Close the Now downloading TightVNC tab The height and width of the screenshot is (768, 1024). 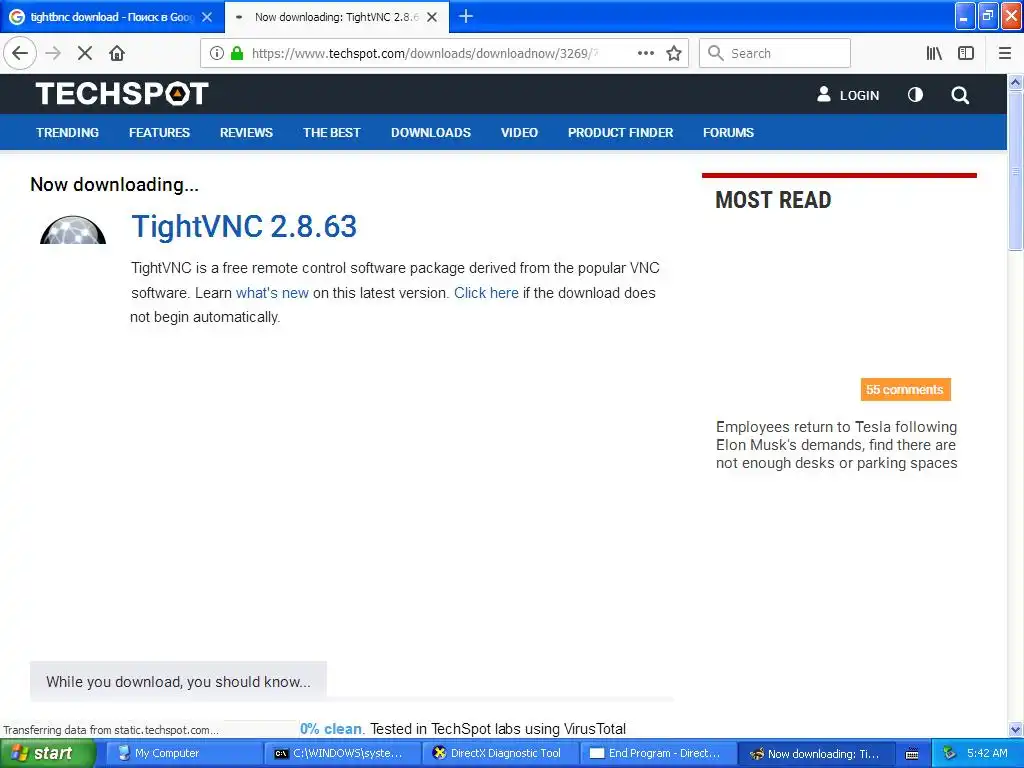(432, 17)
